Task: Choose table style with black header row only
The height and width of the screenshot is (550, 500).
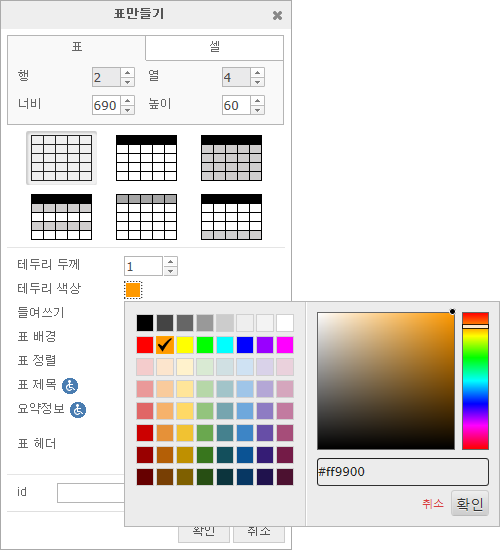Action: click(x=146, y=158)
